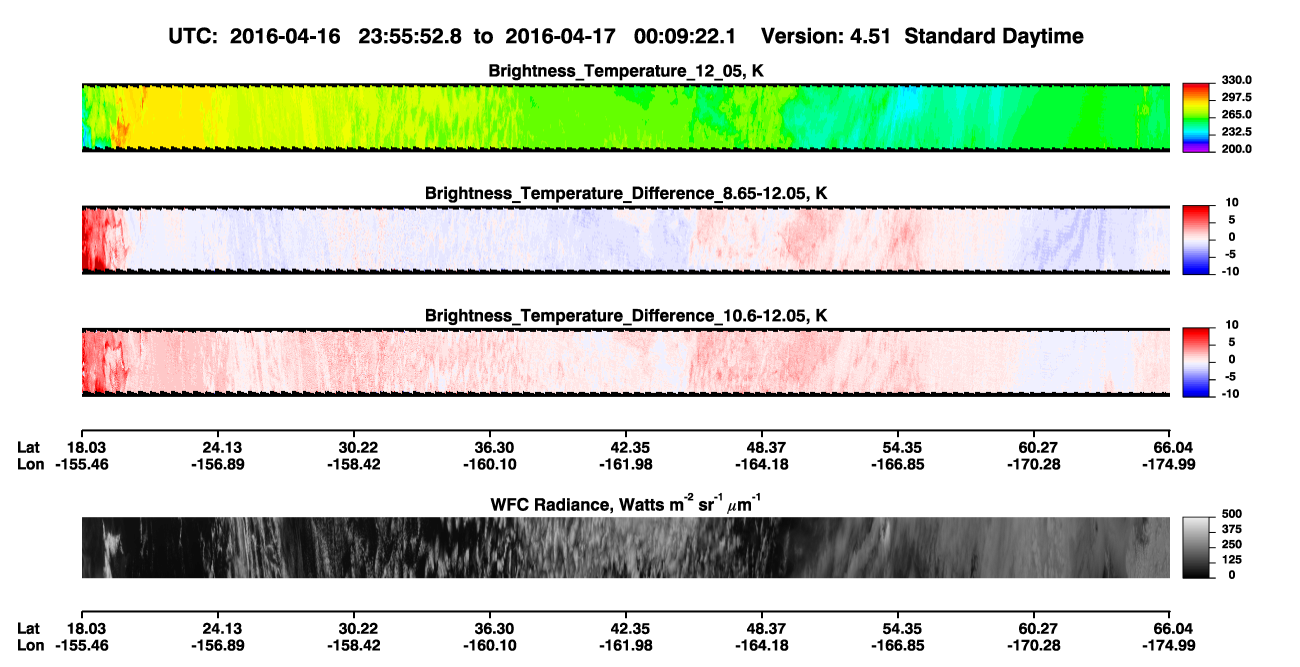Click Lon label beneath the WFC Radiance panel
This screenshot has width=1300, height=667.
pyautogui.click(x=31, y=645)
